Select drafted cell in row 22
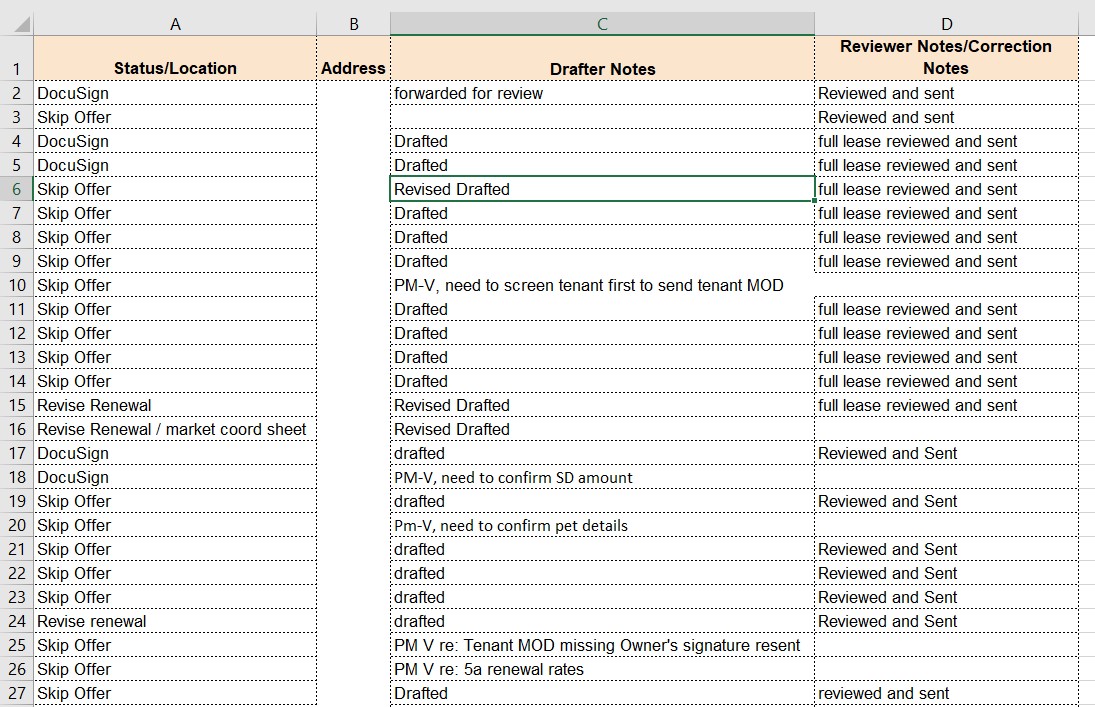Screen dimensions: 1095x707 pos(602,573)
